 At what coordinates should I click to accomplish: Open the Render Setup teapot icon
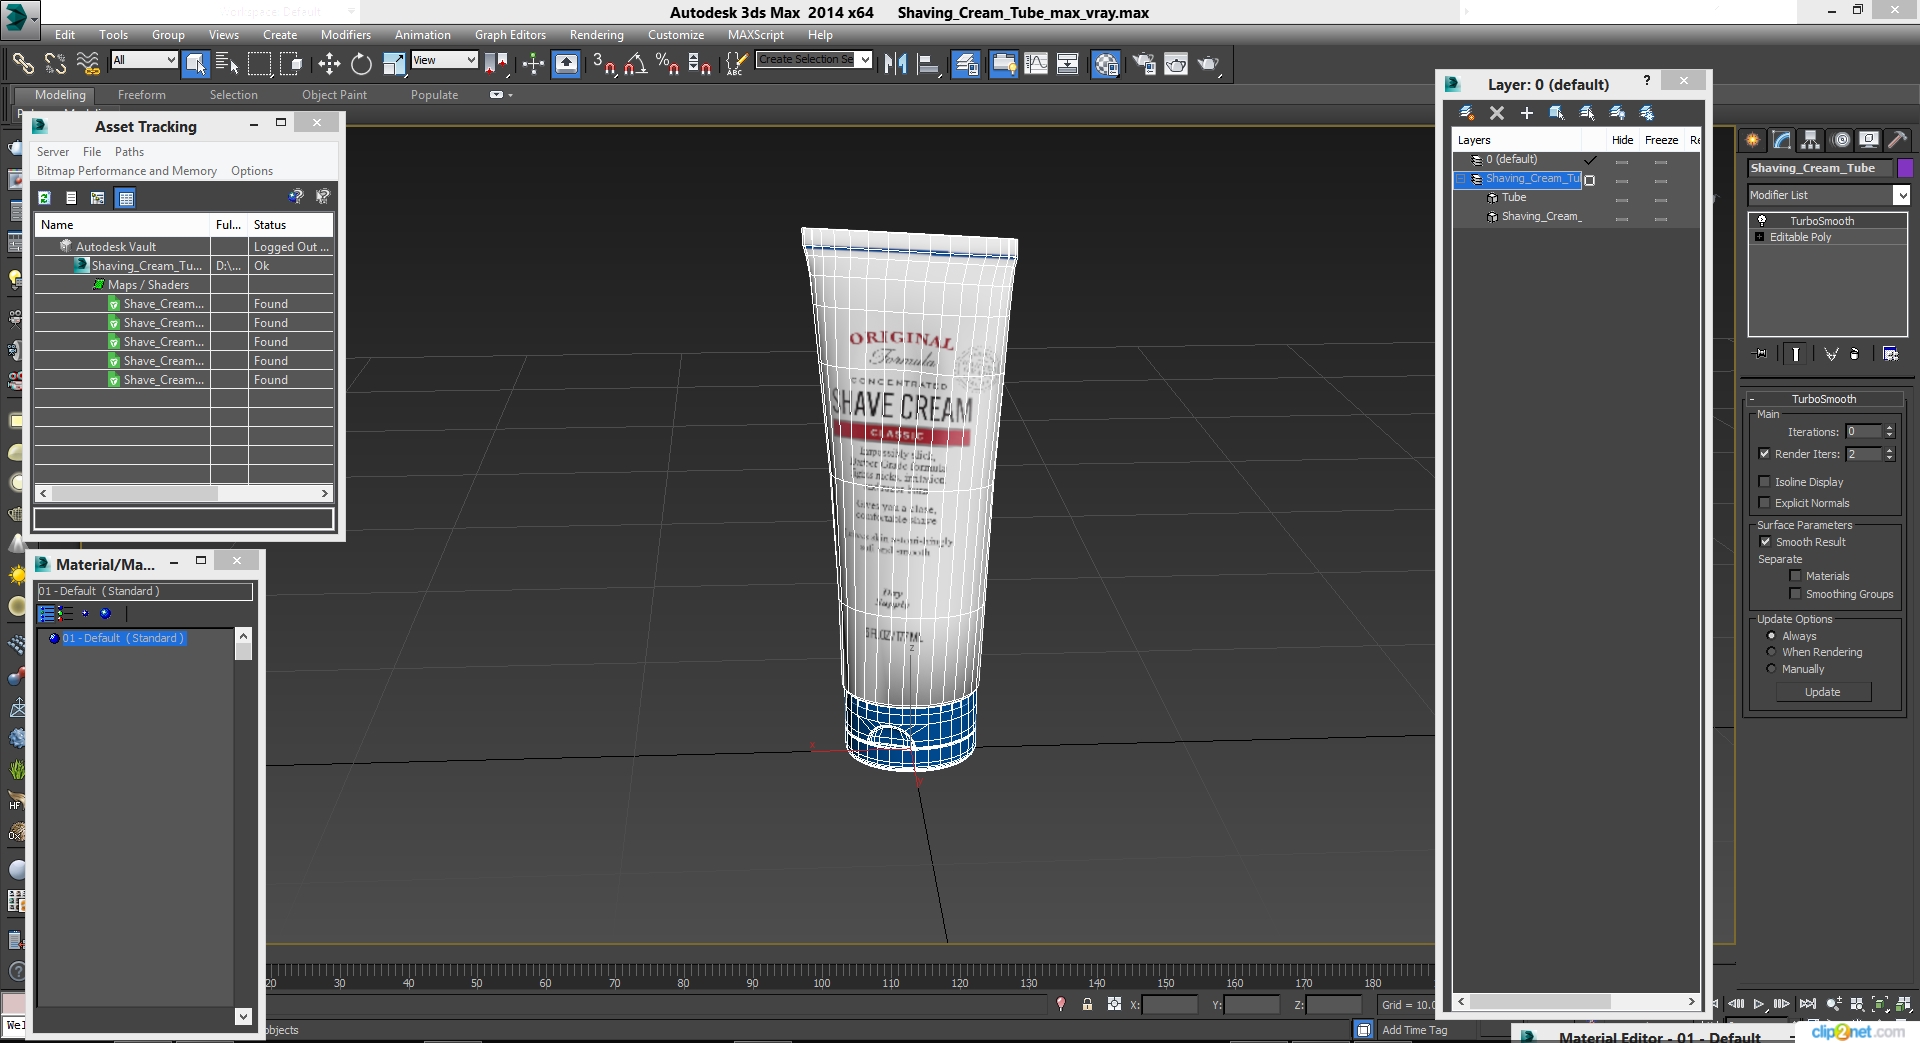(1143, 64)
